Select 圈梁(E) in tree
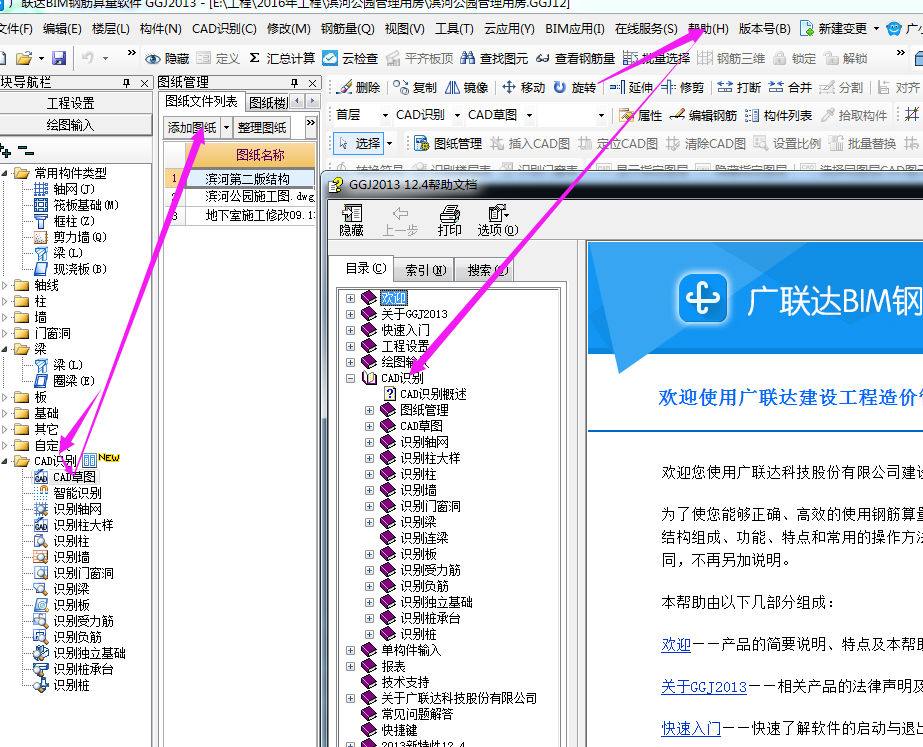This screenshot has width=923, height=747. click(x=74, y=381)
